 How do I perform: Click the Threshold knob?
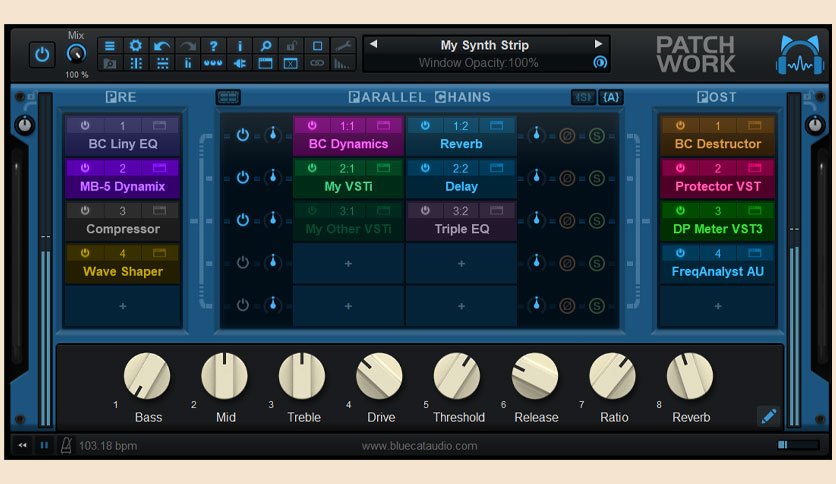click(457, 376)
